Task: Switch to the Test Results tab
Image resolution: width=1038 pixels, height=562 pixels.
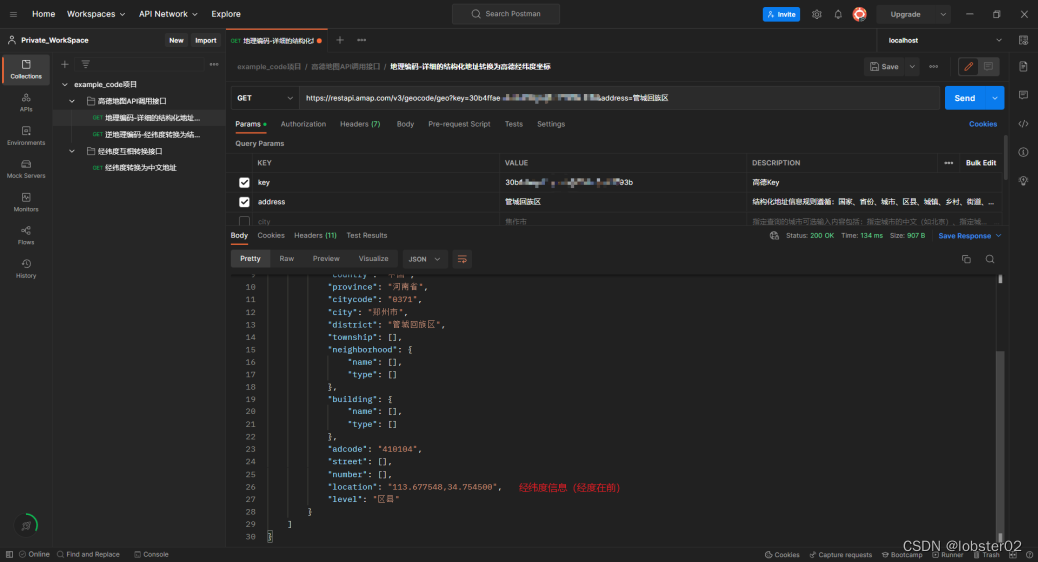Action: coord(367,236)
